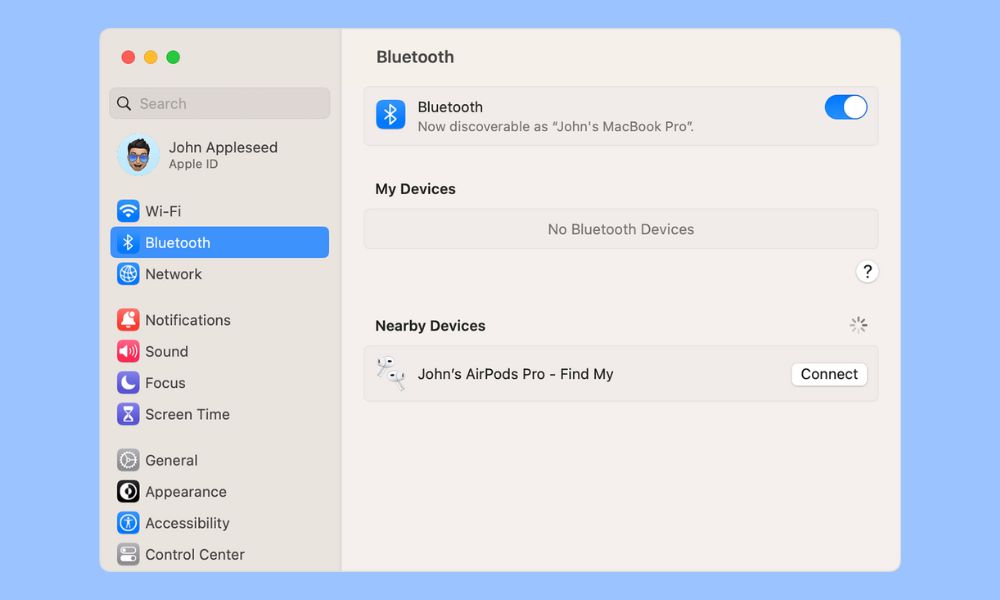This screenshot has width=1000, height=600.
Task: Open Focus settings moon icon
Action: [x=128, y=383]
